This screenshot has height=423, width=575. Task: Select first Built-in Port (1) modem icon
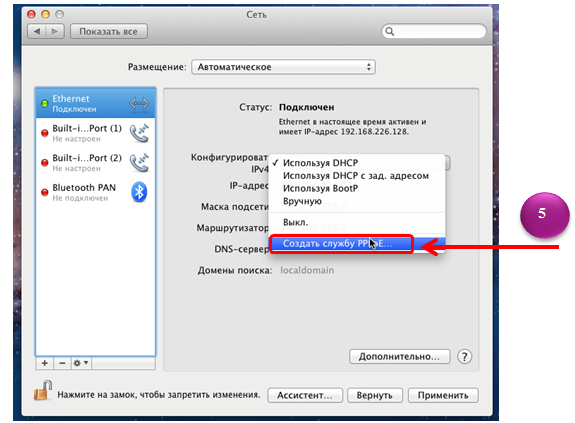pyautogui.click(x=139, y=133)
